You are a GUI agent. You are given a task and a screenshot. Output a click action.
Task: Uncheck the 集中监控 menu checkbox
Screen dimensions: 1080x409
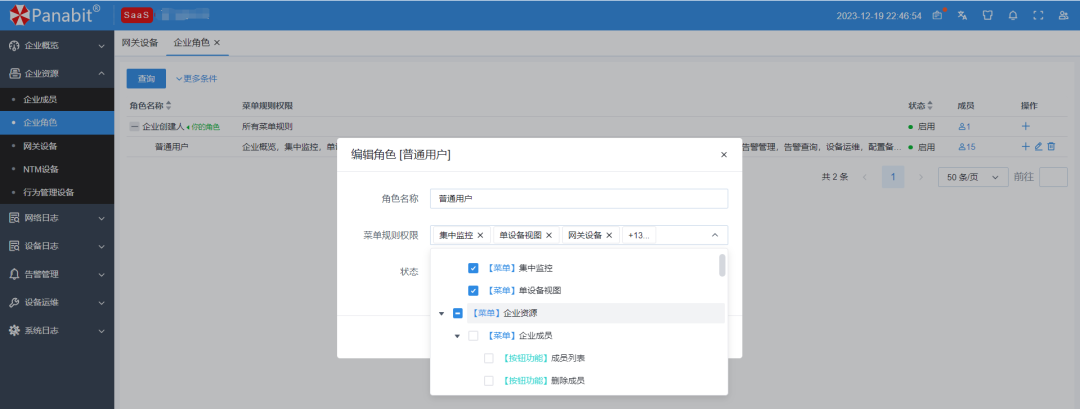(x=473, y=268)
